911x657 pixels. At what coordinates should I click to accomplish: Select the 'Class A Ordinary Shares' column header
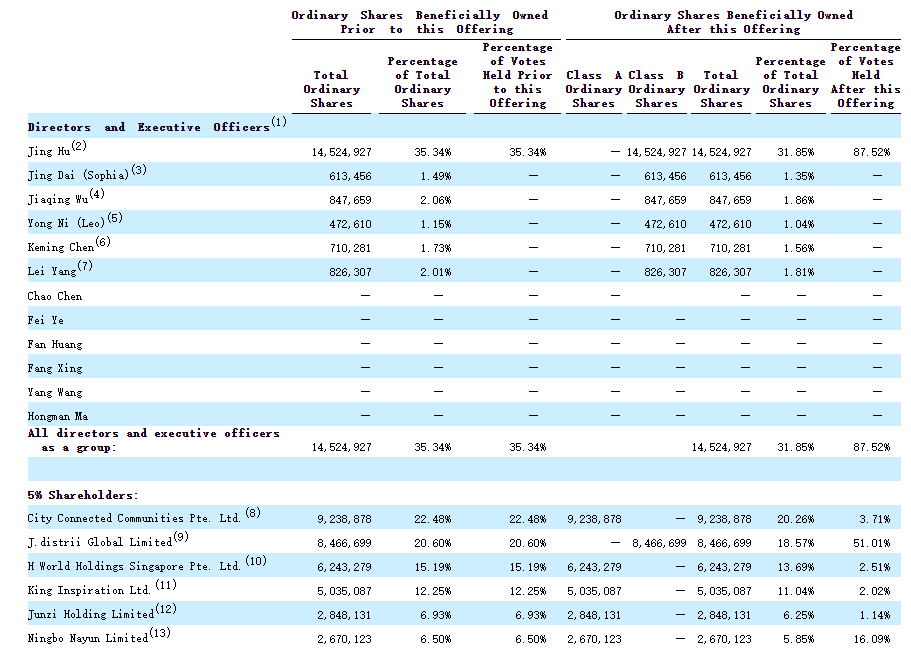tap(594, 89)
